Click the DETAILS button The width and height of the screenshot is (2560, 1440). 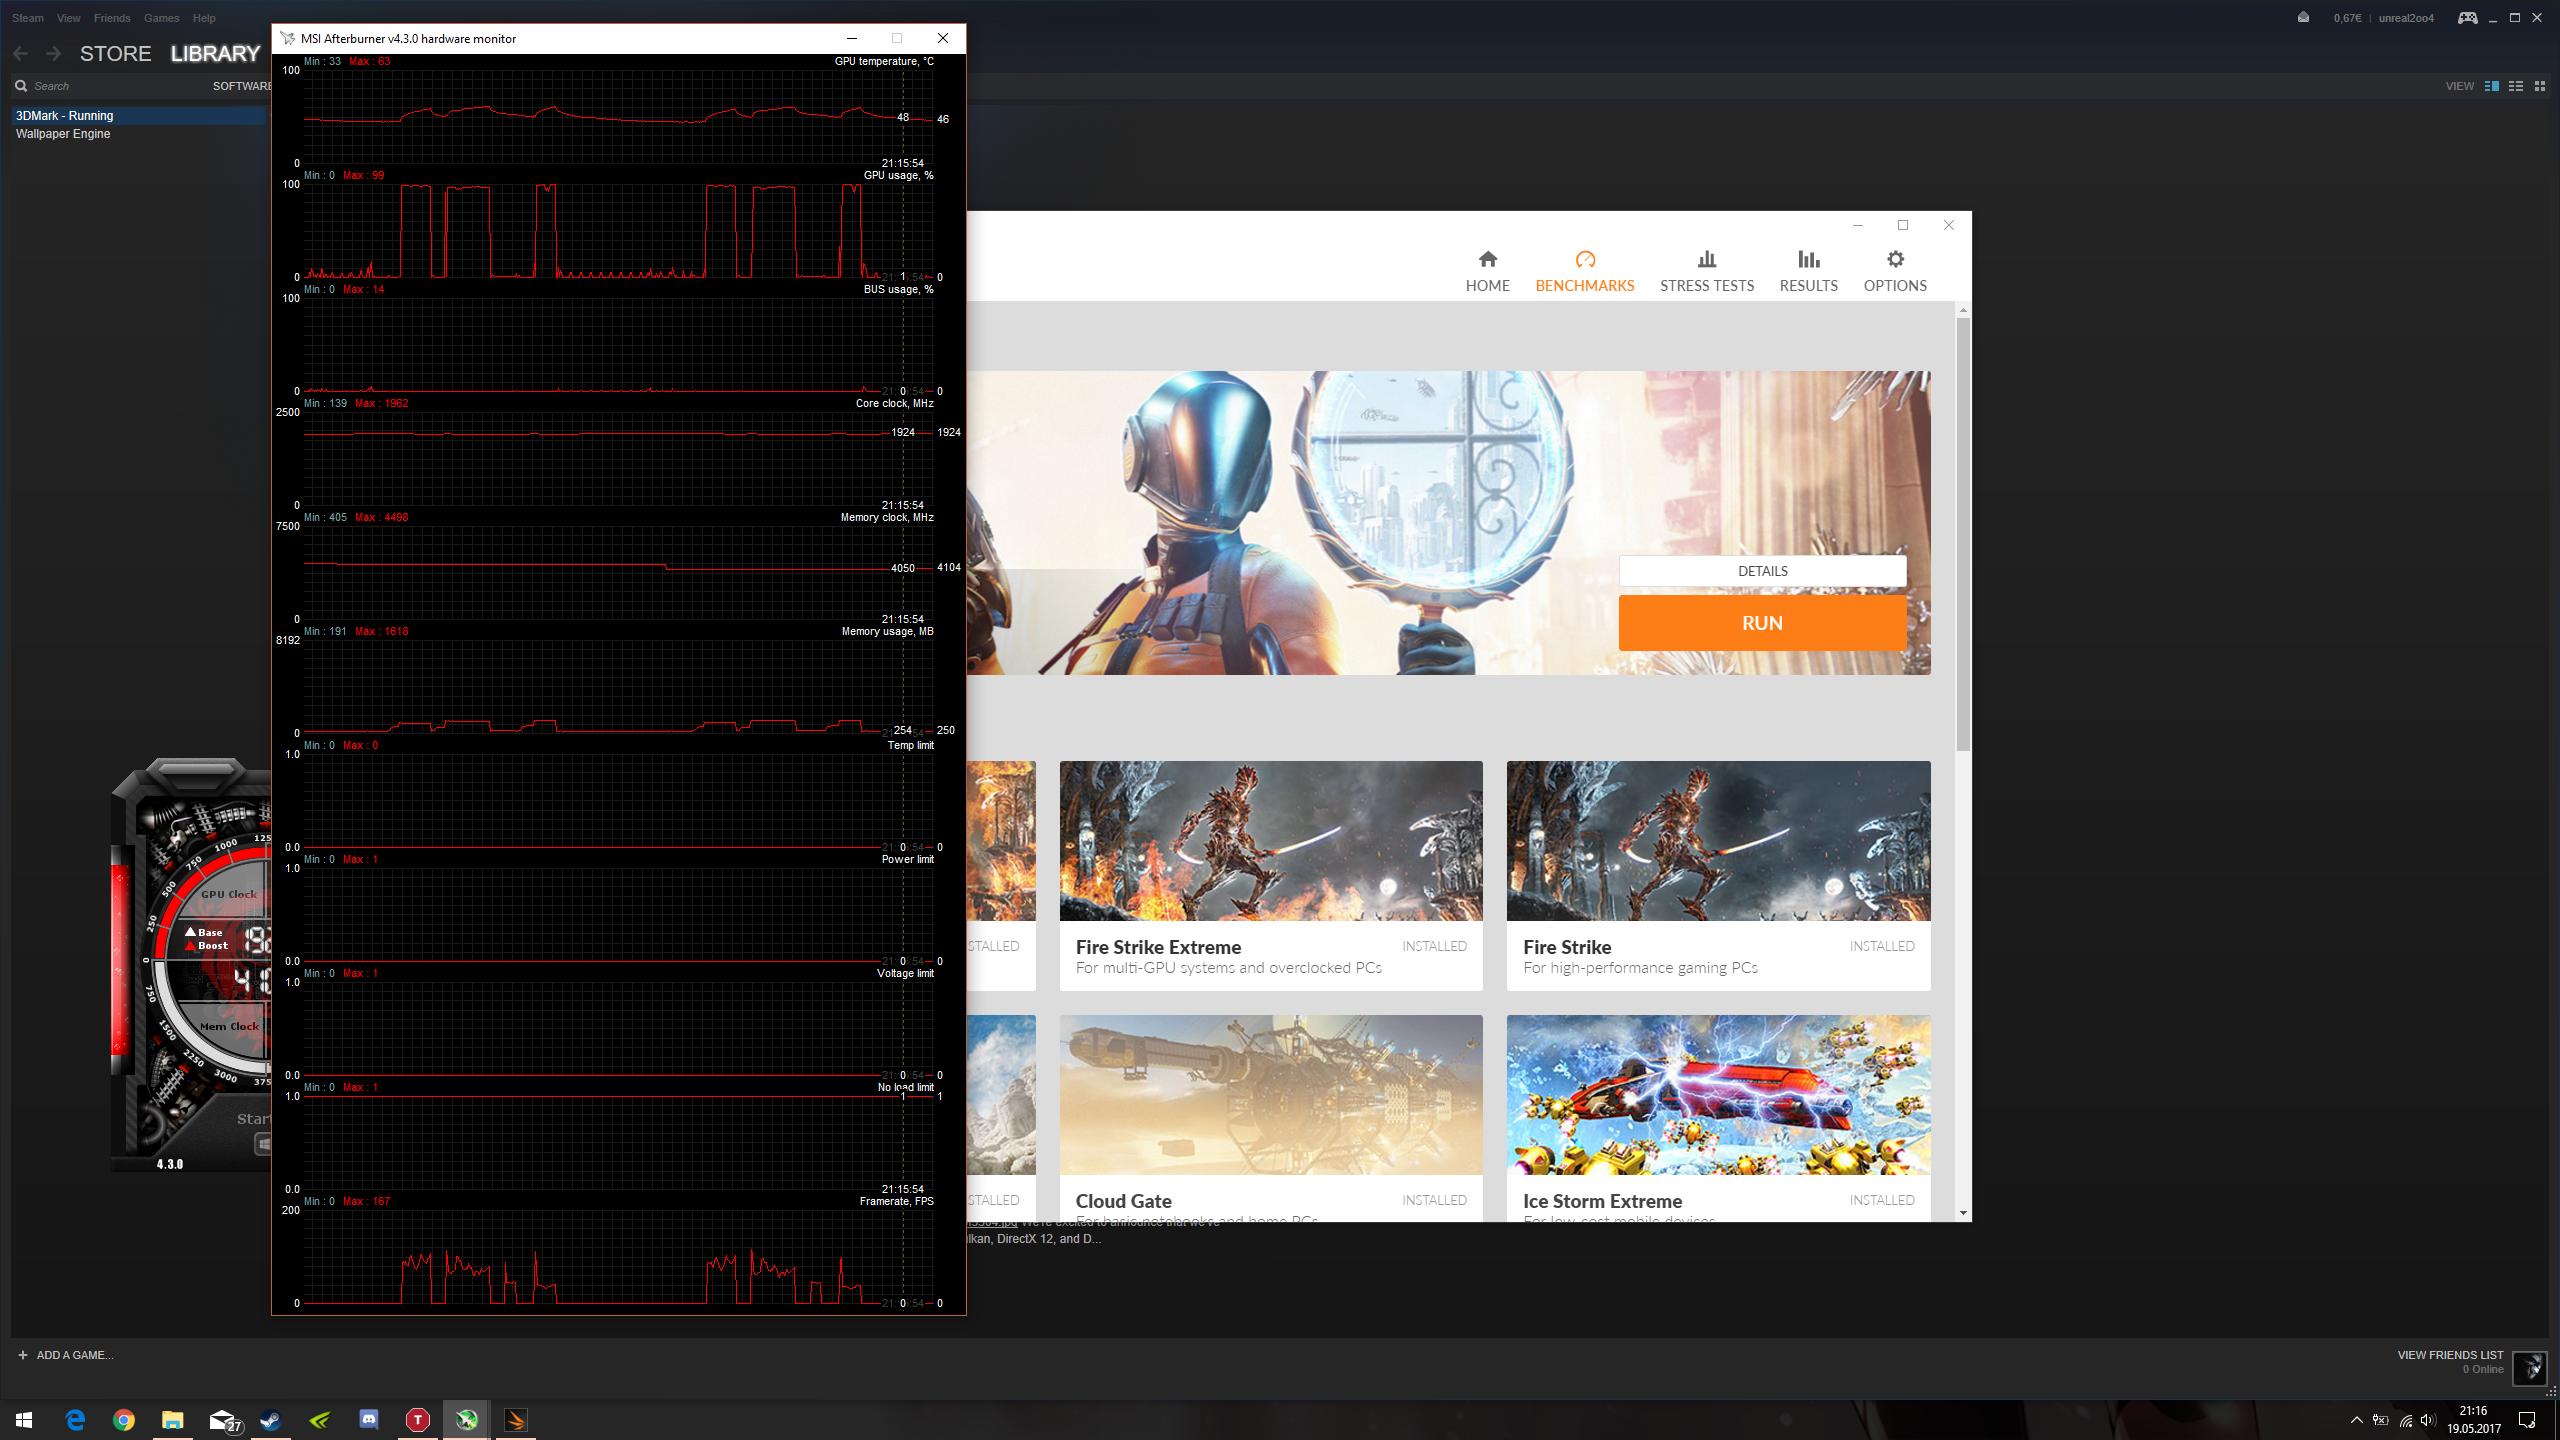pyautogui.click(x=1762, y=571)
